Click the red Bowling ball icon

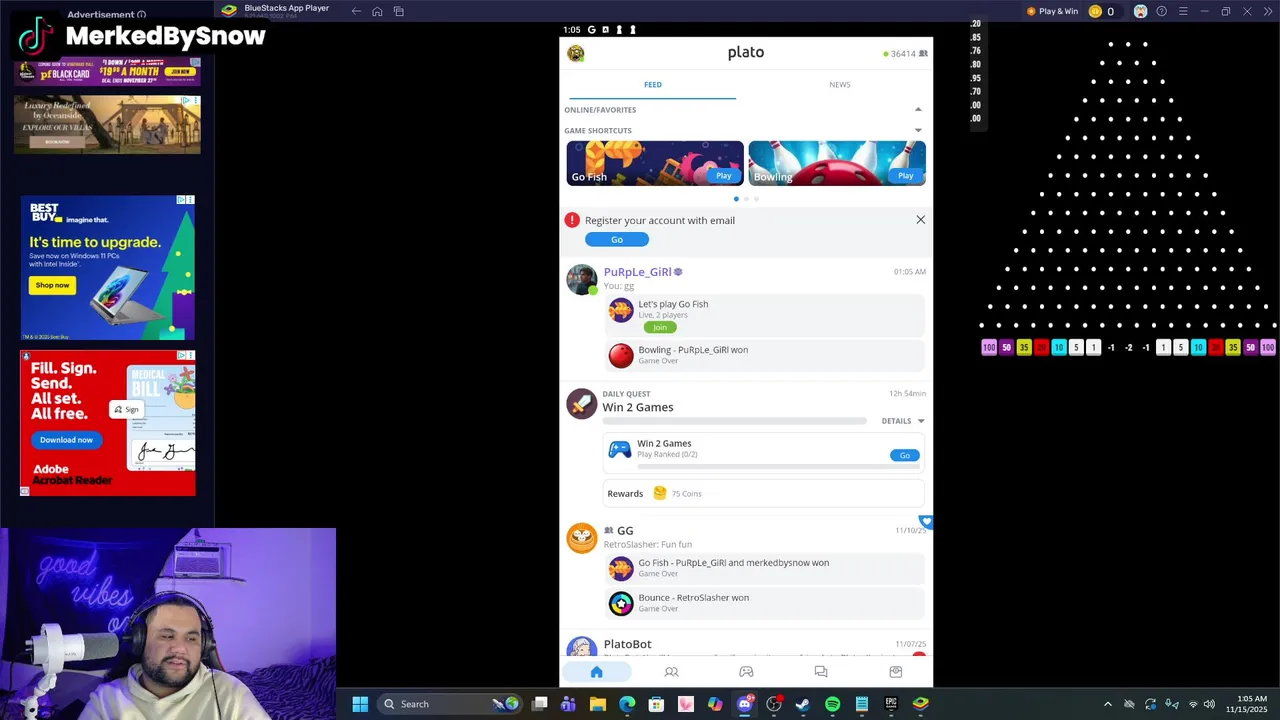(x=621, y=355)
